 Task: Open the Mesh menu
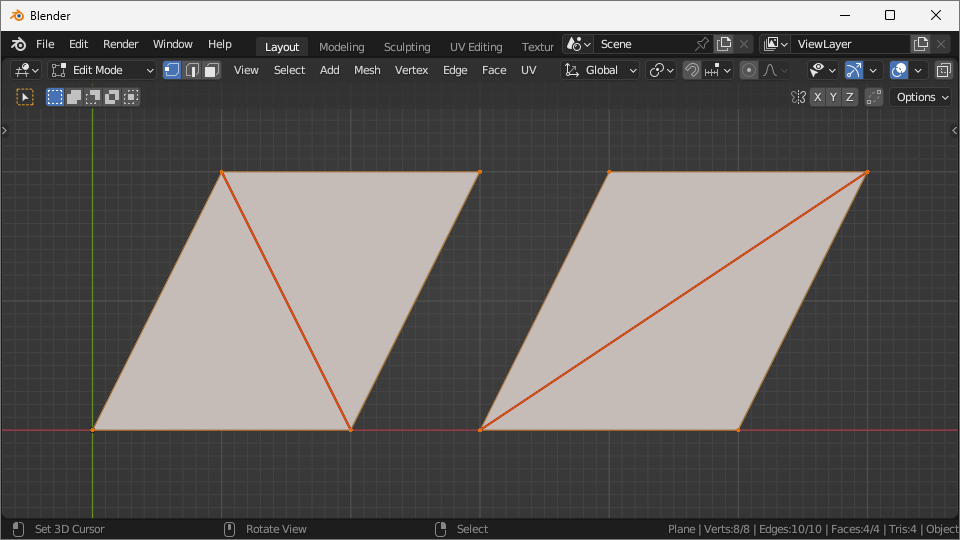[x=367, y=70]
